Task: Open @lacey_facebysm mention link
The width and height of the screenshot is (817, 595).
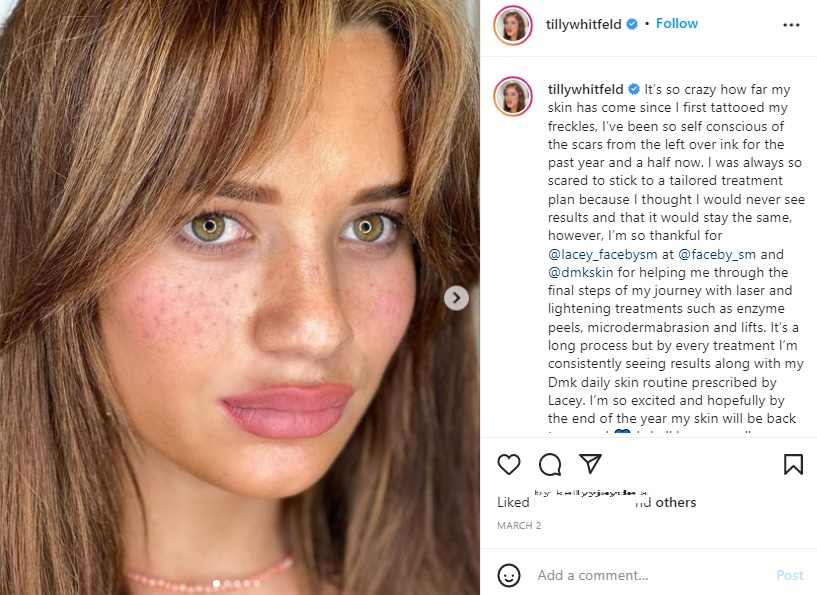Action: click(x=602, y=254)
